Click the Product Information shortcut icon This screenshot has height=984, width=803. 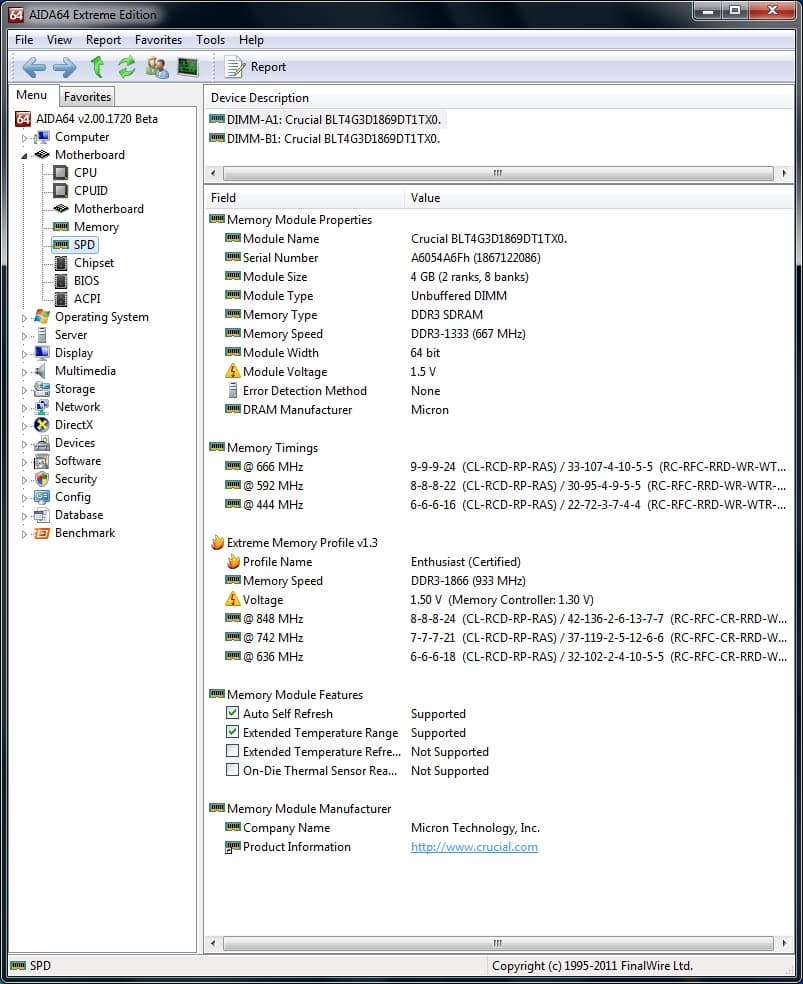[x=233, y=847]
